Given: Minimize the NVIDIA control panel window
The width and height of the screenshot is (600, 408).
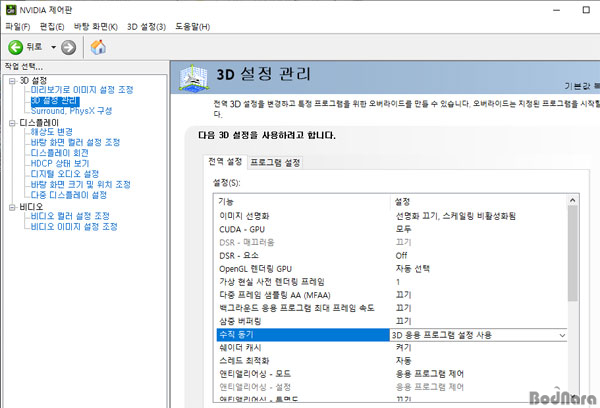Looking at the screenshot, I should click(557, 10).
